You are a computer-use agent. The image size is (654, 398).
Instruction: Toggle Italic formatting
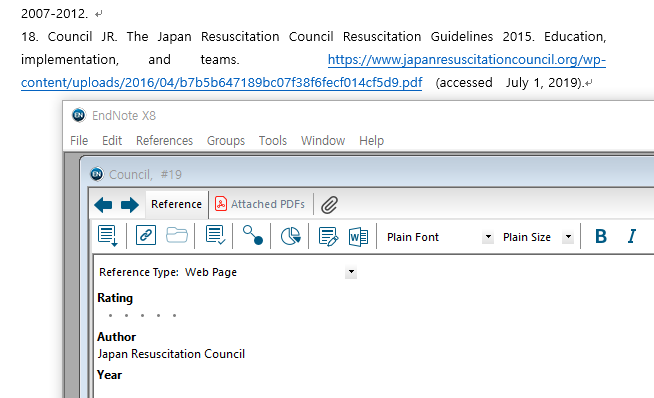pos(632,236)
